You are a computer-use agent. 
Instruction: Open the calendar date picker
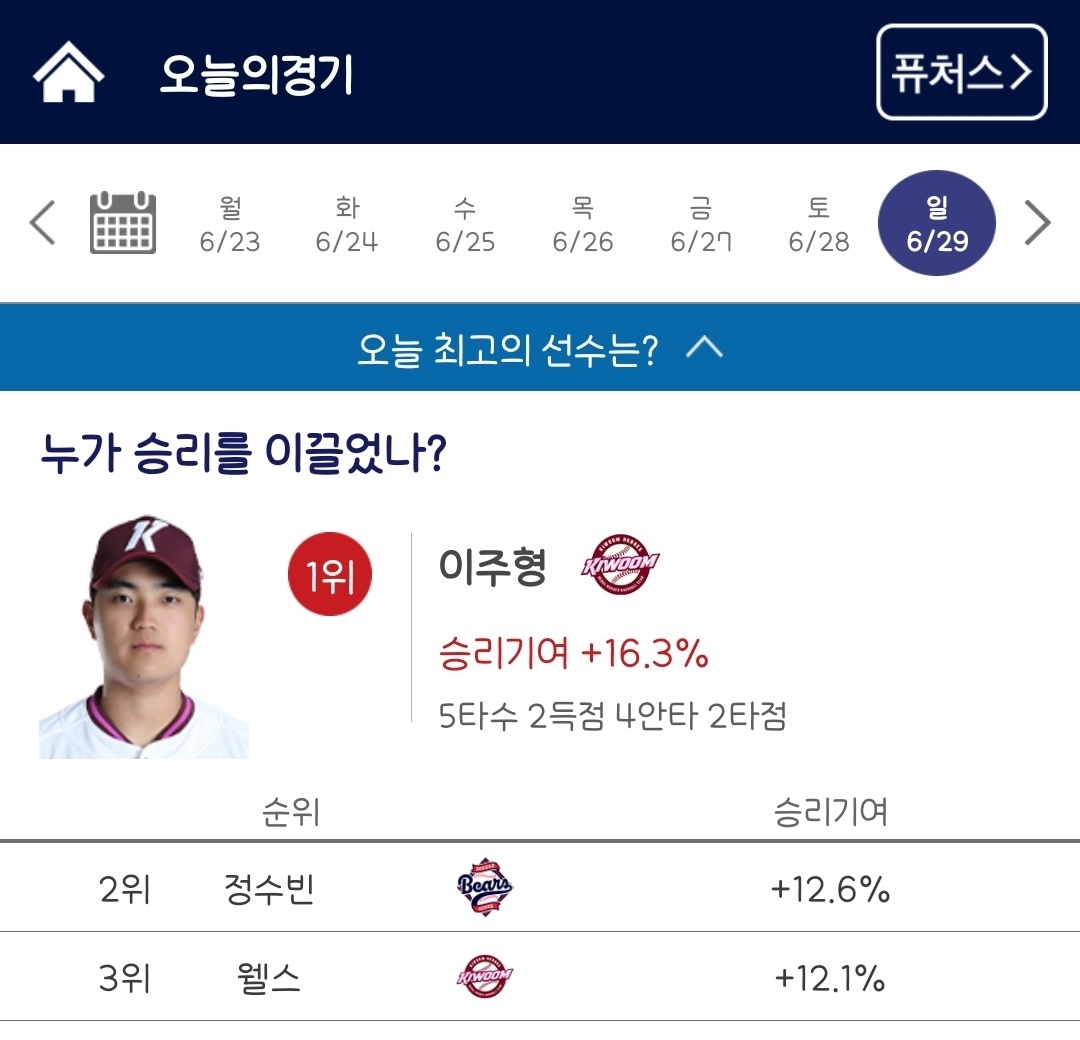(x=123, y=222)
